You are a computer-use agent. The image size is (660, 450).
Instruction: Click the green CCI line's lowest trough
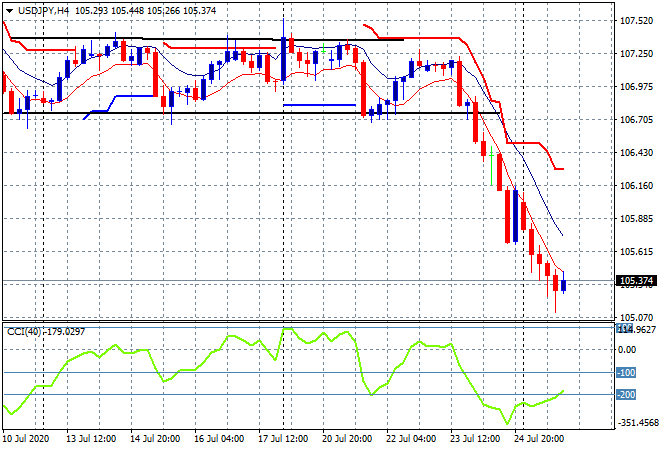coord(507,423)
